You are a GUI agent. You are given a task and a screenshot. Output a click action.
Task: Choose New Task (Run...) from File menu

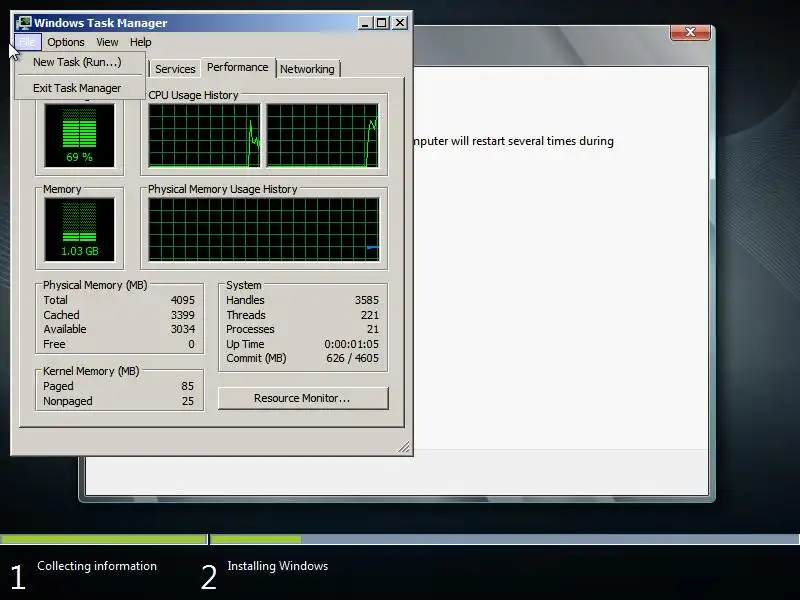click(x=80, y=62)
